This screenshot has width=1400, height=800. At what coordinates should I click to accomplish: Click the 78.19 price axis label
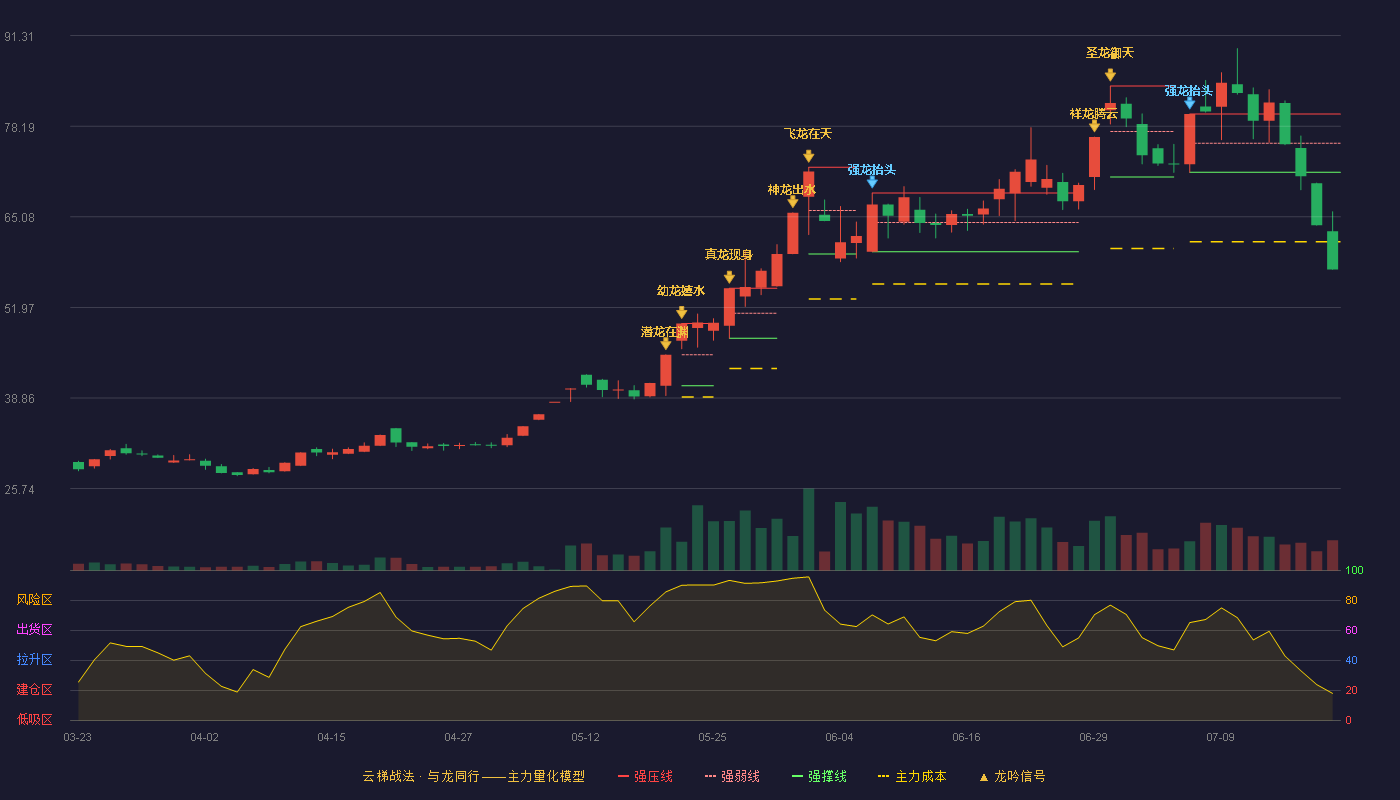pyautogui.click(x=19, y=128)
